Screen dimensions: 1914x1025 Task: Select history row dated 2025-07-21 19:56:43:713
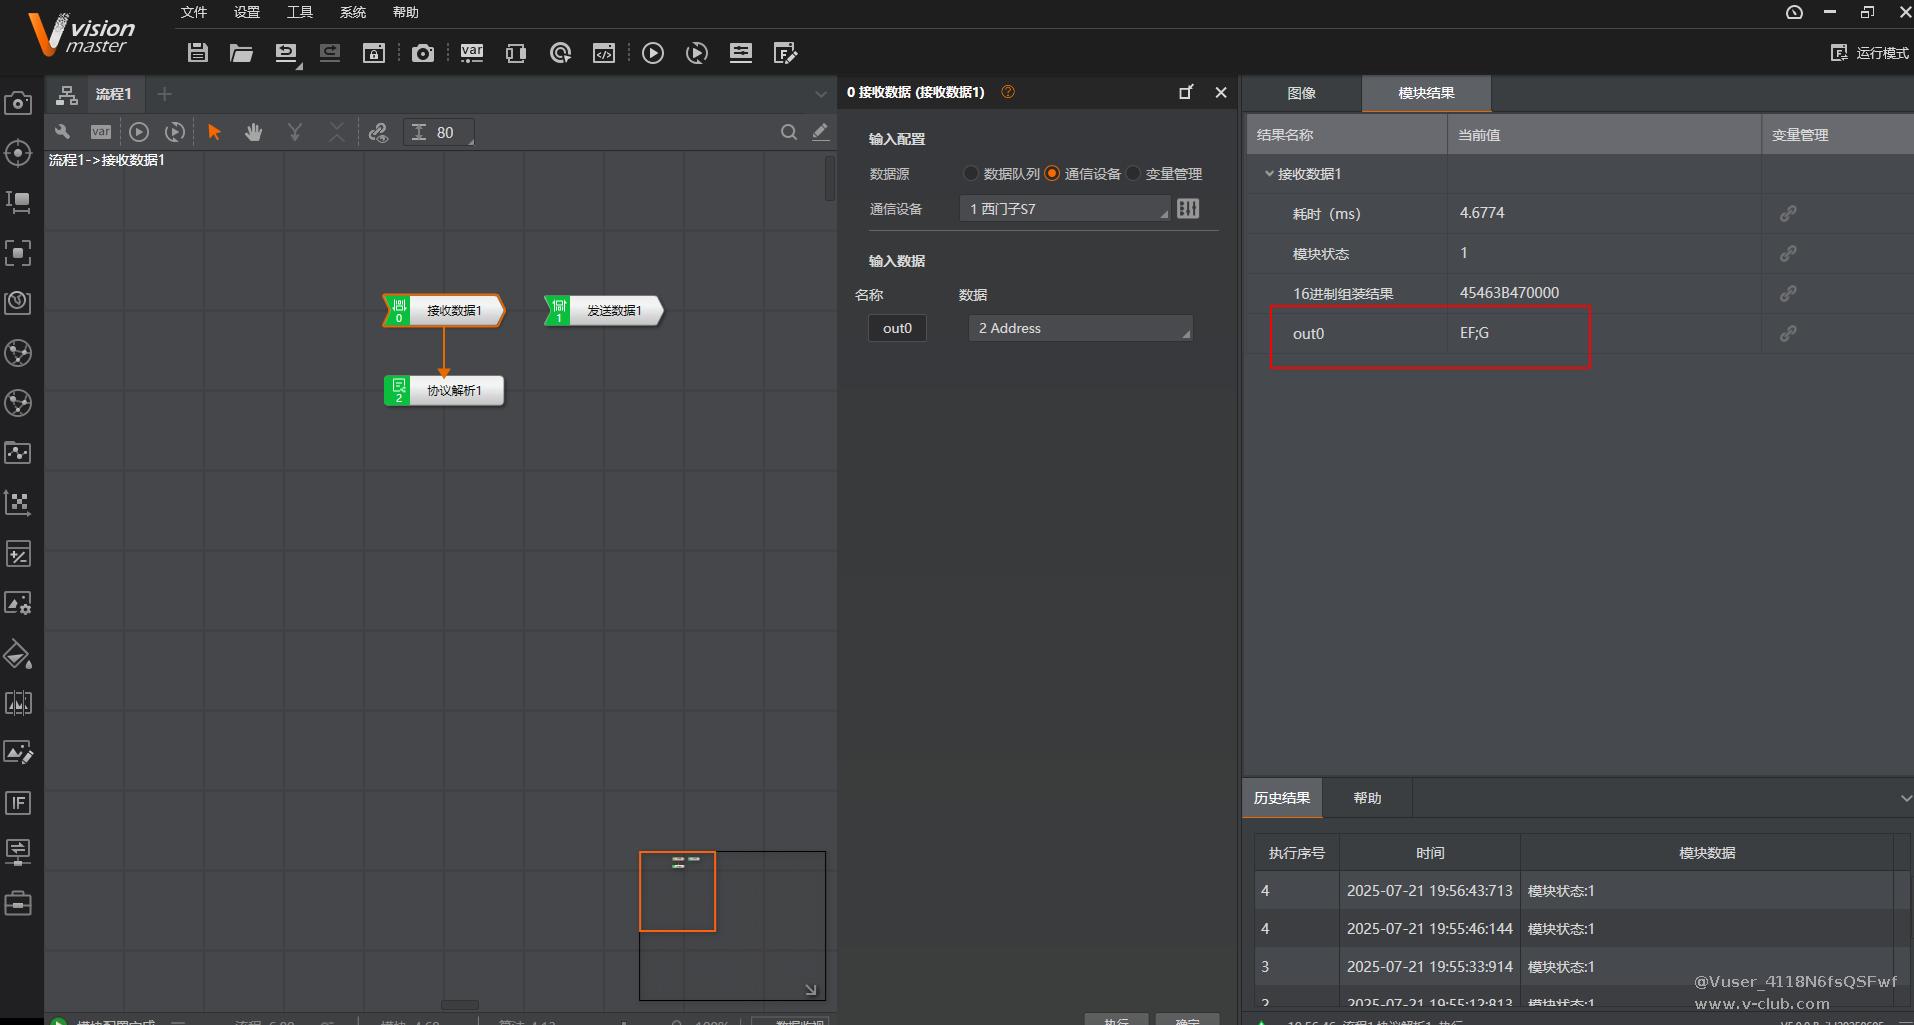[x=1575, y=890]
